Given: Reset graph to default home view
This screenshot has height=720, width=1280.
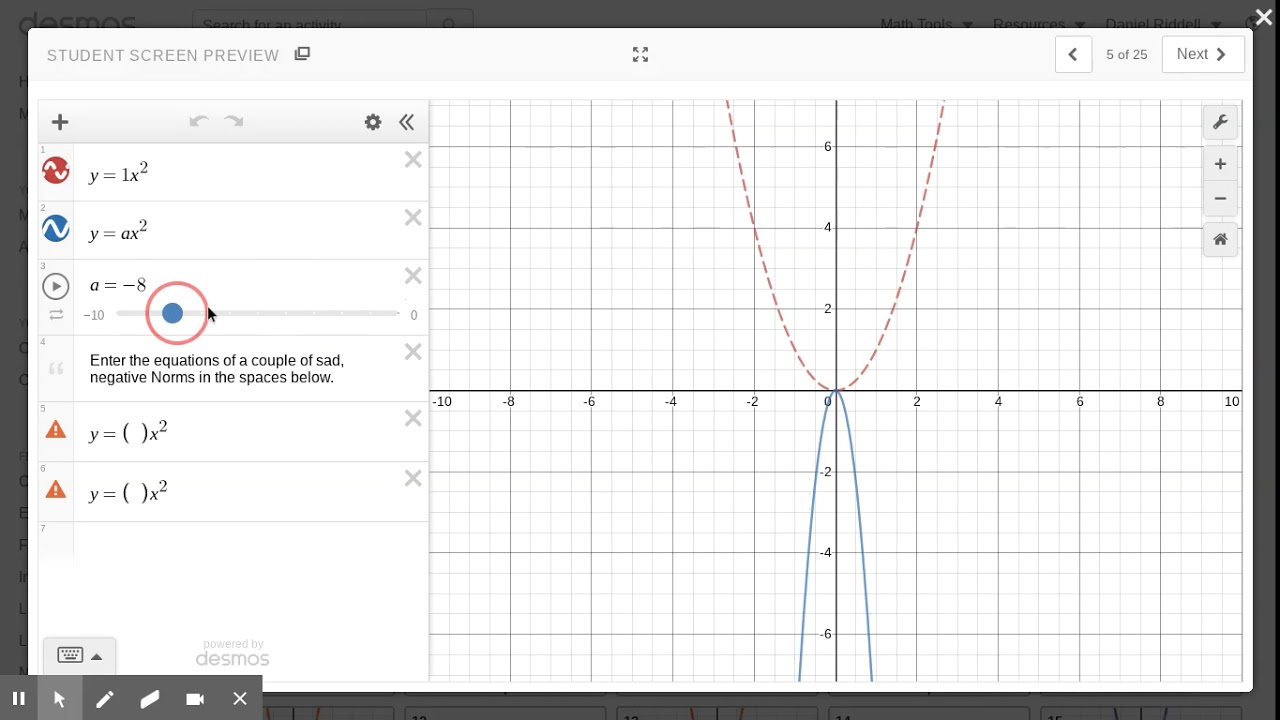Looking at the screenshot, I should tap(1220, 240).
